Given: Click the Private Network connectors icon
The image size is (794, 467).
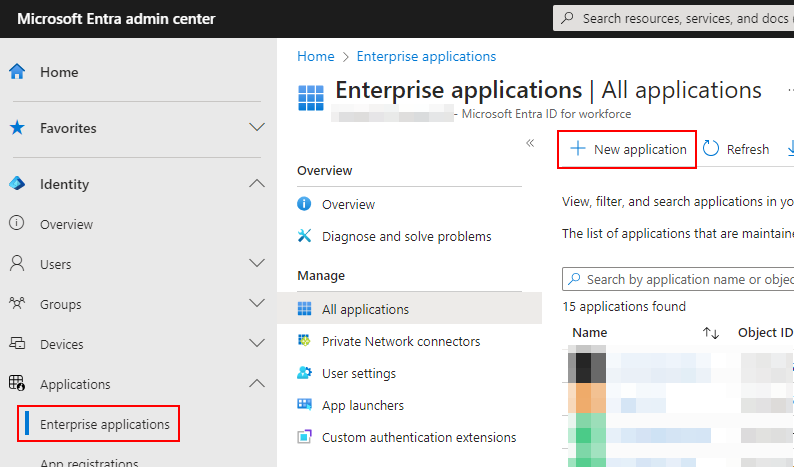Looking at the screenshot, I should pyautogui.click(x=304, y=340).
